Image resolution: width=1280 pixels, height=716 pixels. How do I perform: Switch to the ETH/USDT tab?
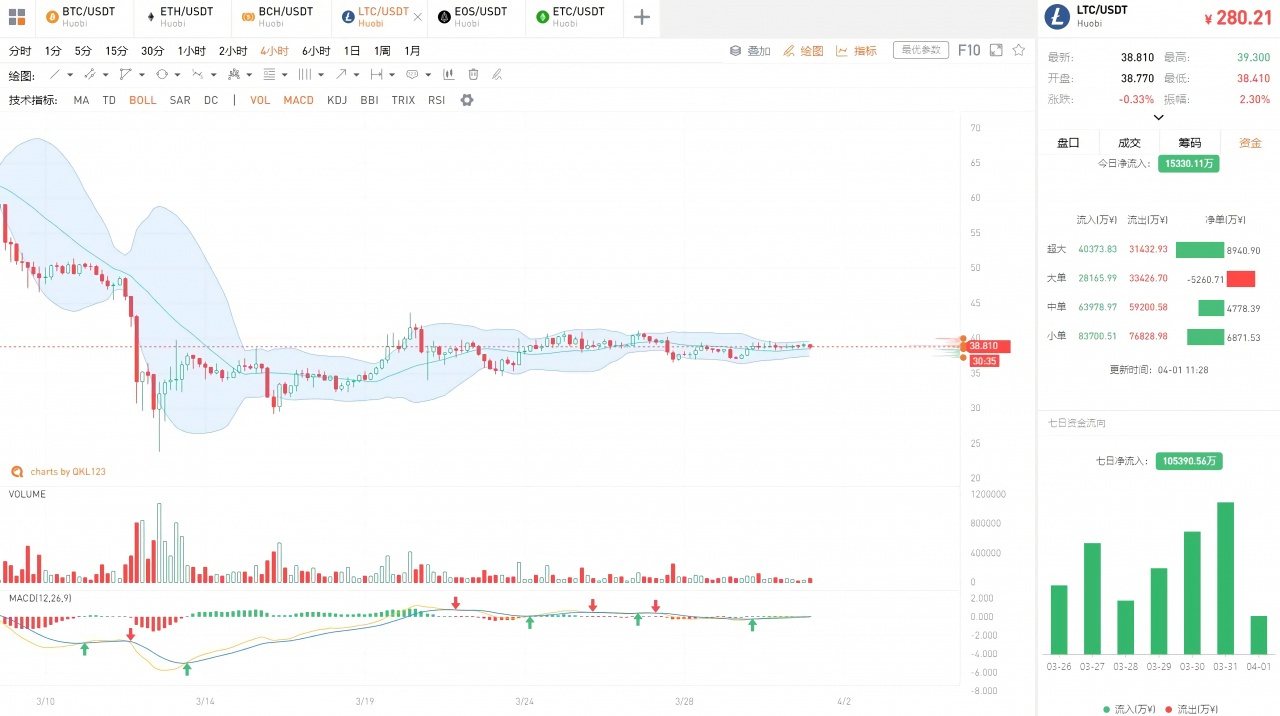click(x=180, y=17)
